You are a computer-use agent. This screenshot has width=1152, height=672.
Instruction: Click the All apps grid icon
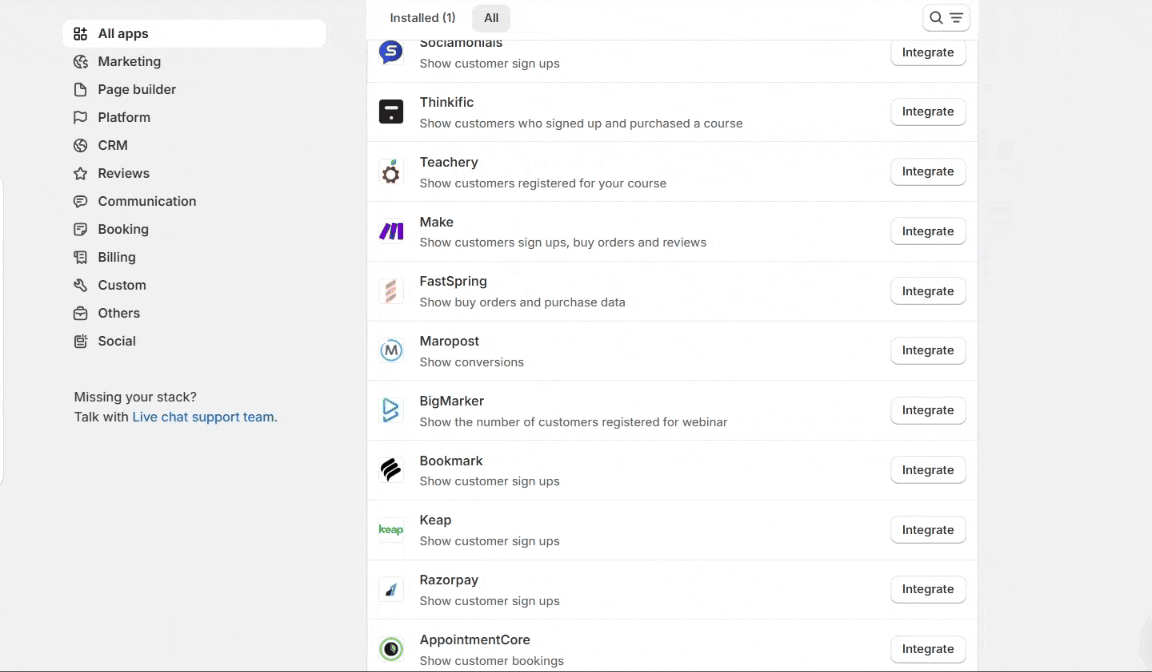pos(80,34)
